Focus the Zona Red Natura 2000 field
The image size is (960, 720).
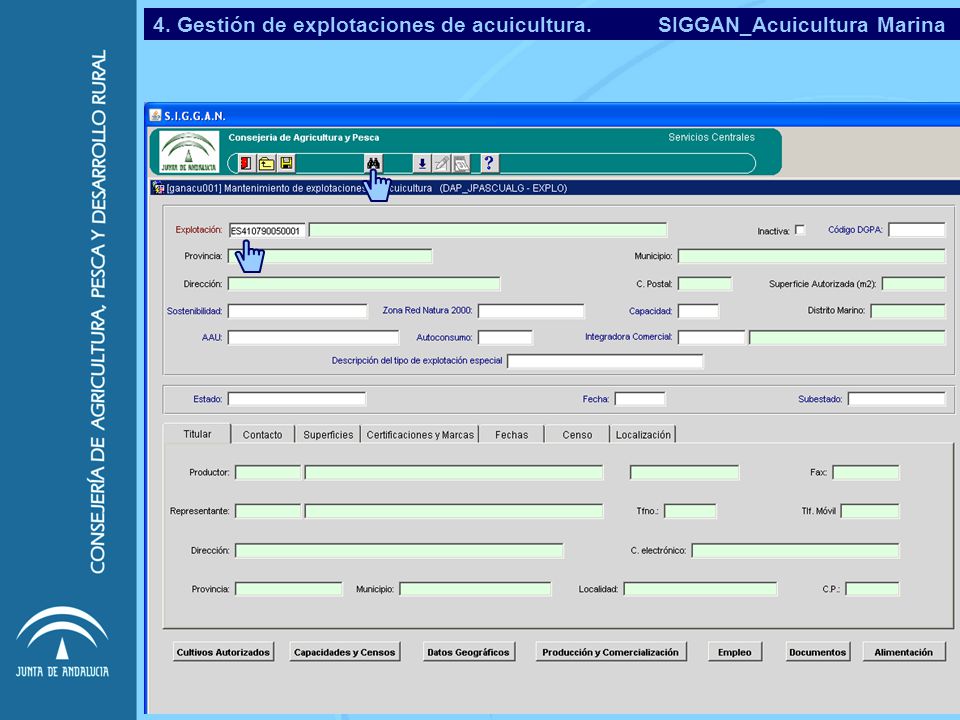[531, 311]
